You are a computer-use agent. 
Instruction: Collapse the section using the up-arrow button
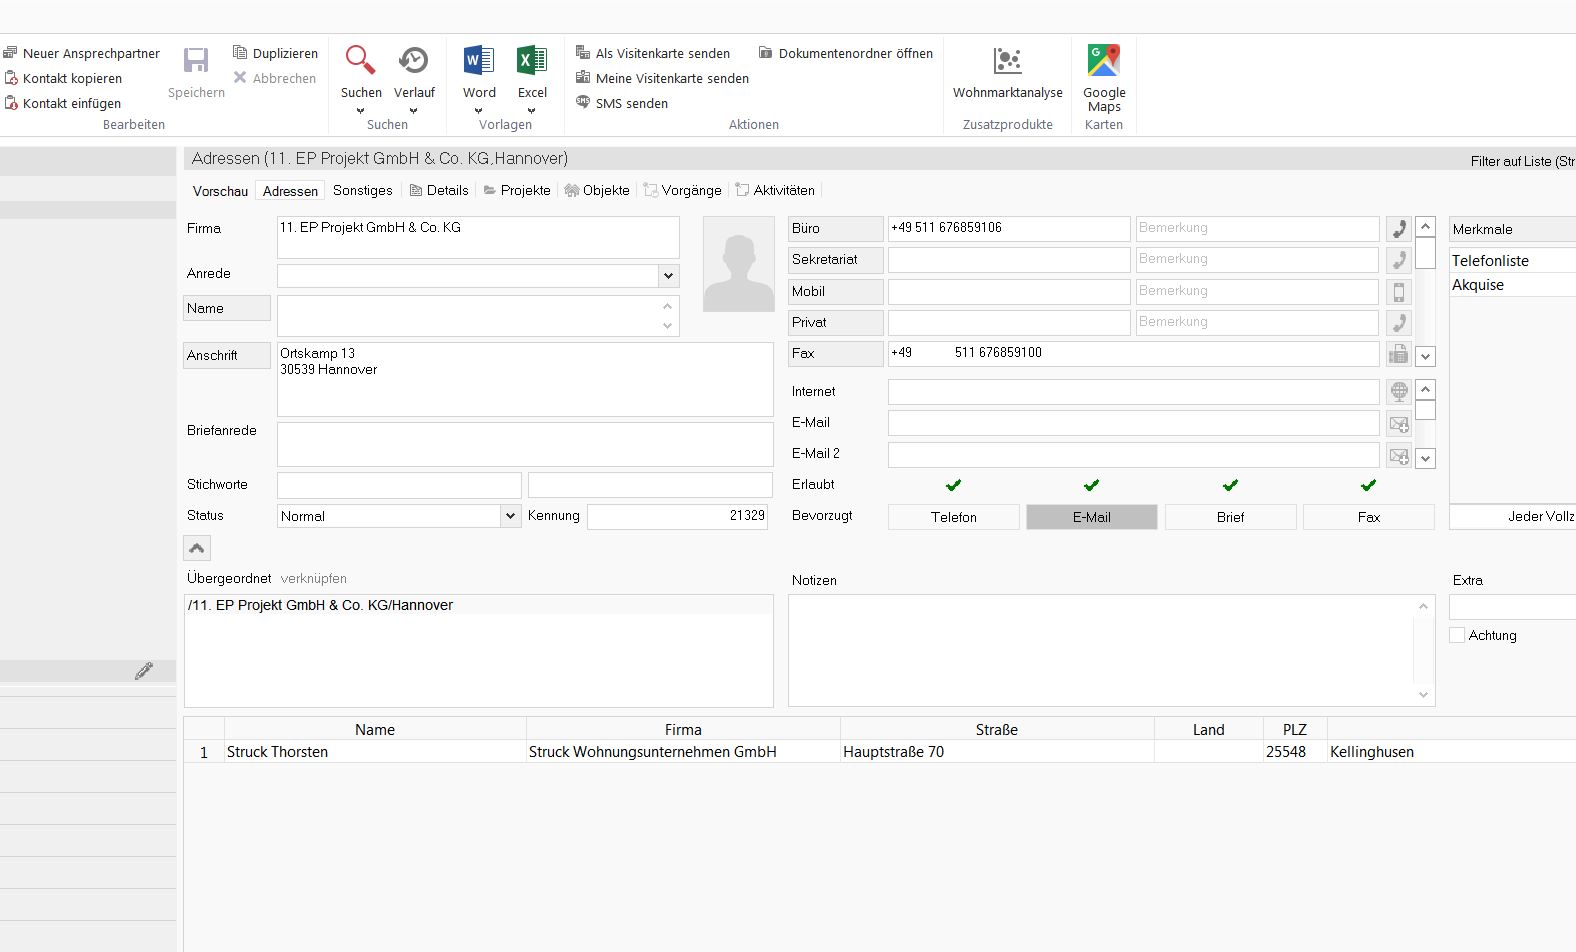[197, 548]
